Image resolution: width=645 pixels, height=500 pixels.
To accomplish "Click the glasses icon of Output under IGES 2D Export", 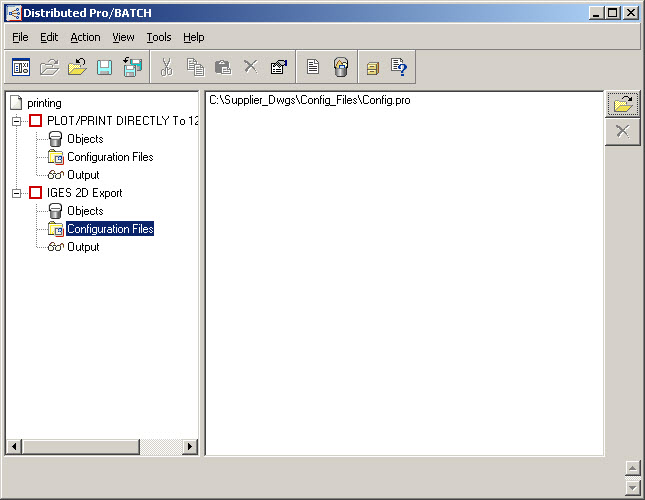I will coord(56,247).
